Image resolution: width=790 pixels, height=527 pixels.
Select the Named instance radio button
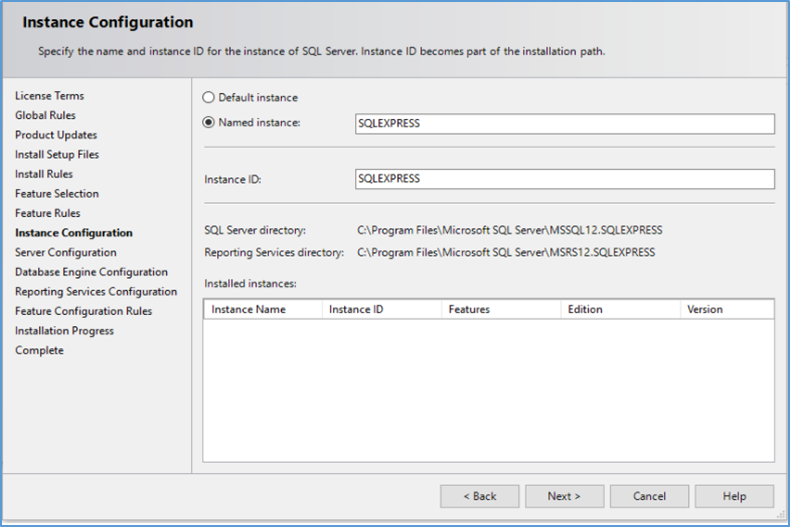tap(208, 122)
